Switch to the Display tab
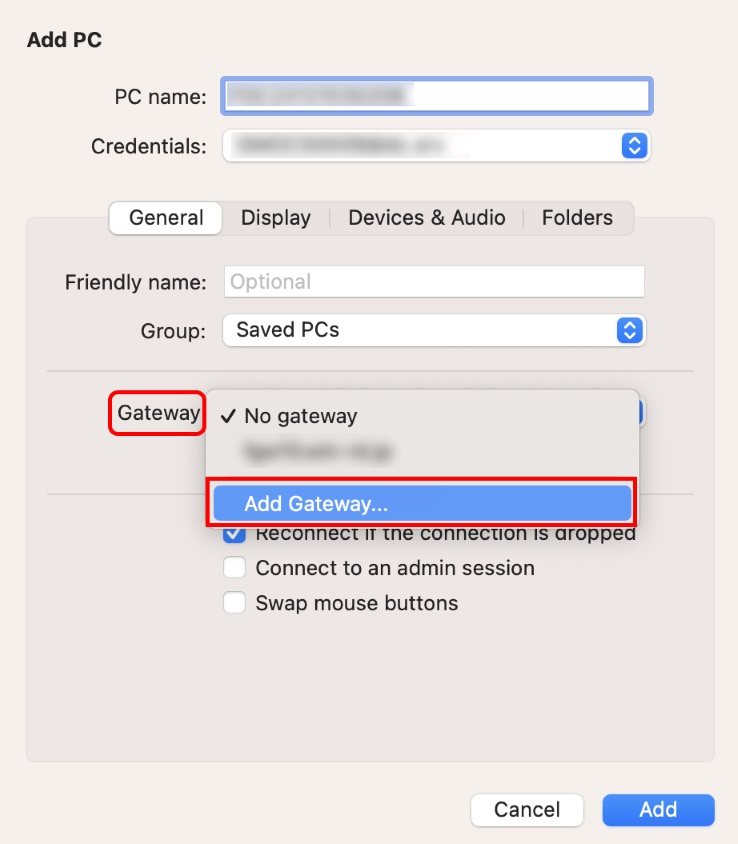 (276, 218)
